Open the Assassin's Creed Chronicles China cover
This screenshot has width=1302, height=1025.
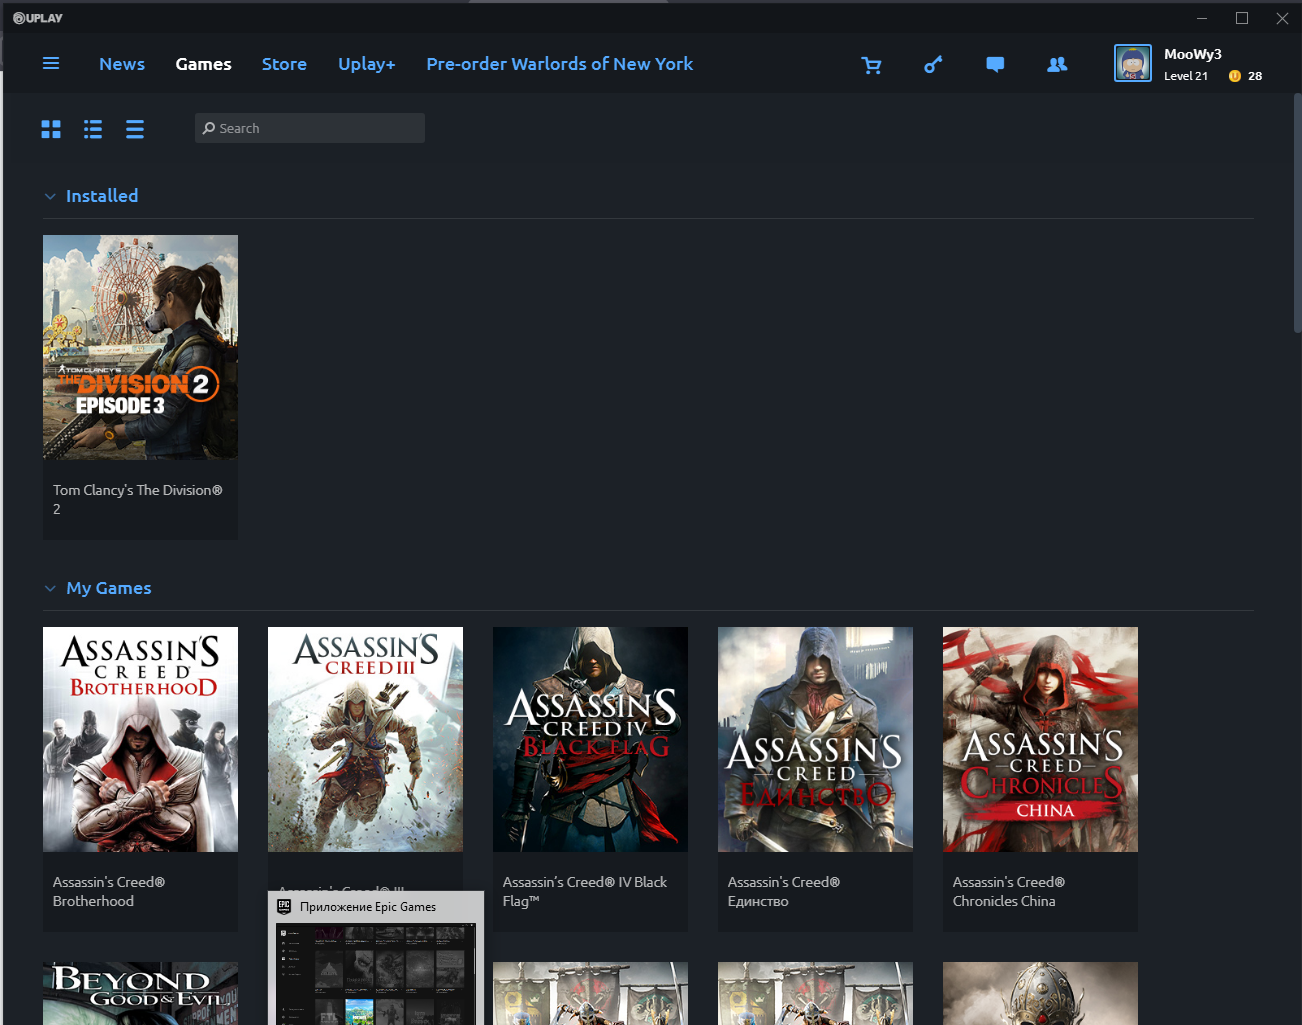(1040, 739)
